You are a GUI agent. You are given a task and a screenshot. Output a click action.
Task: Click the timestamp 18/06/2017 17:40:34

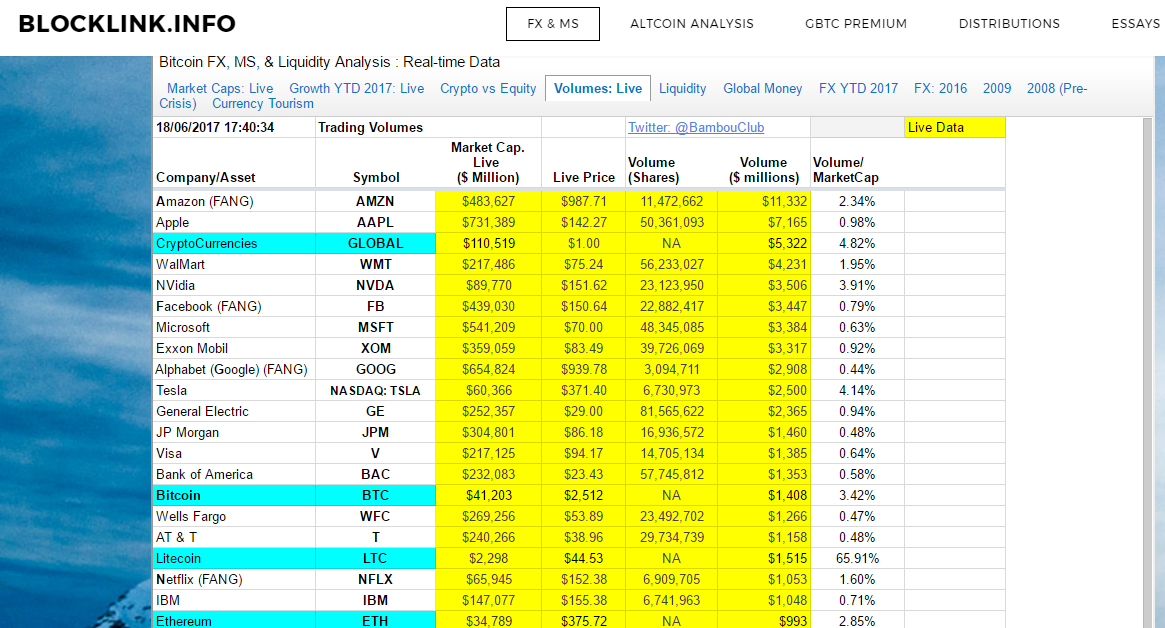[x=215, y=127]
